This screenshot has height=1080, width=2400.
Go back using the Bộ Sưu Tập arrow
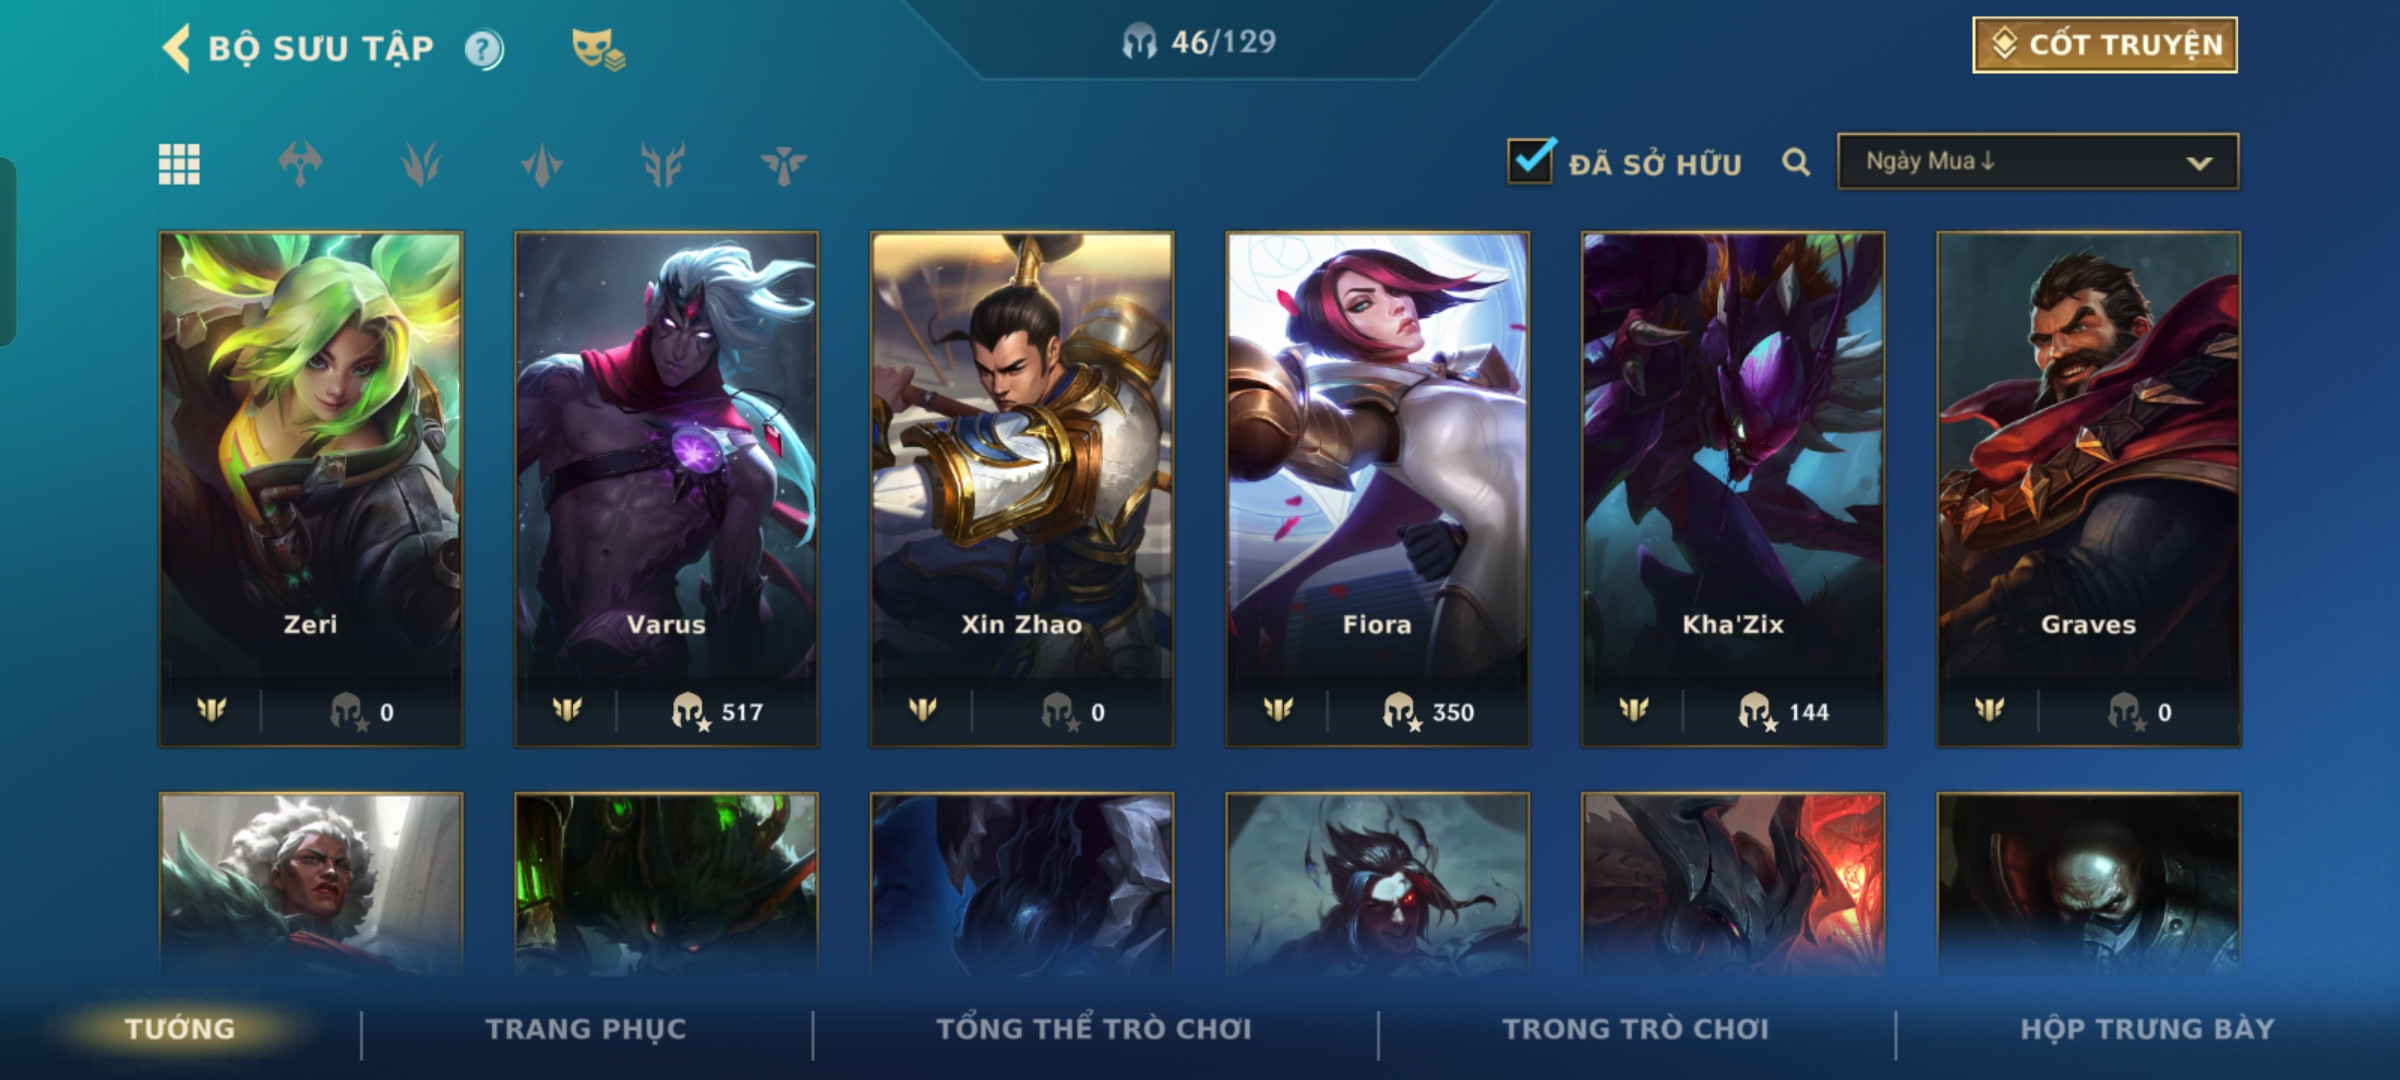click(176, 48)
